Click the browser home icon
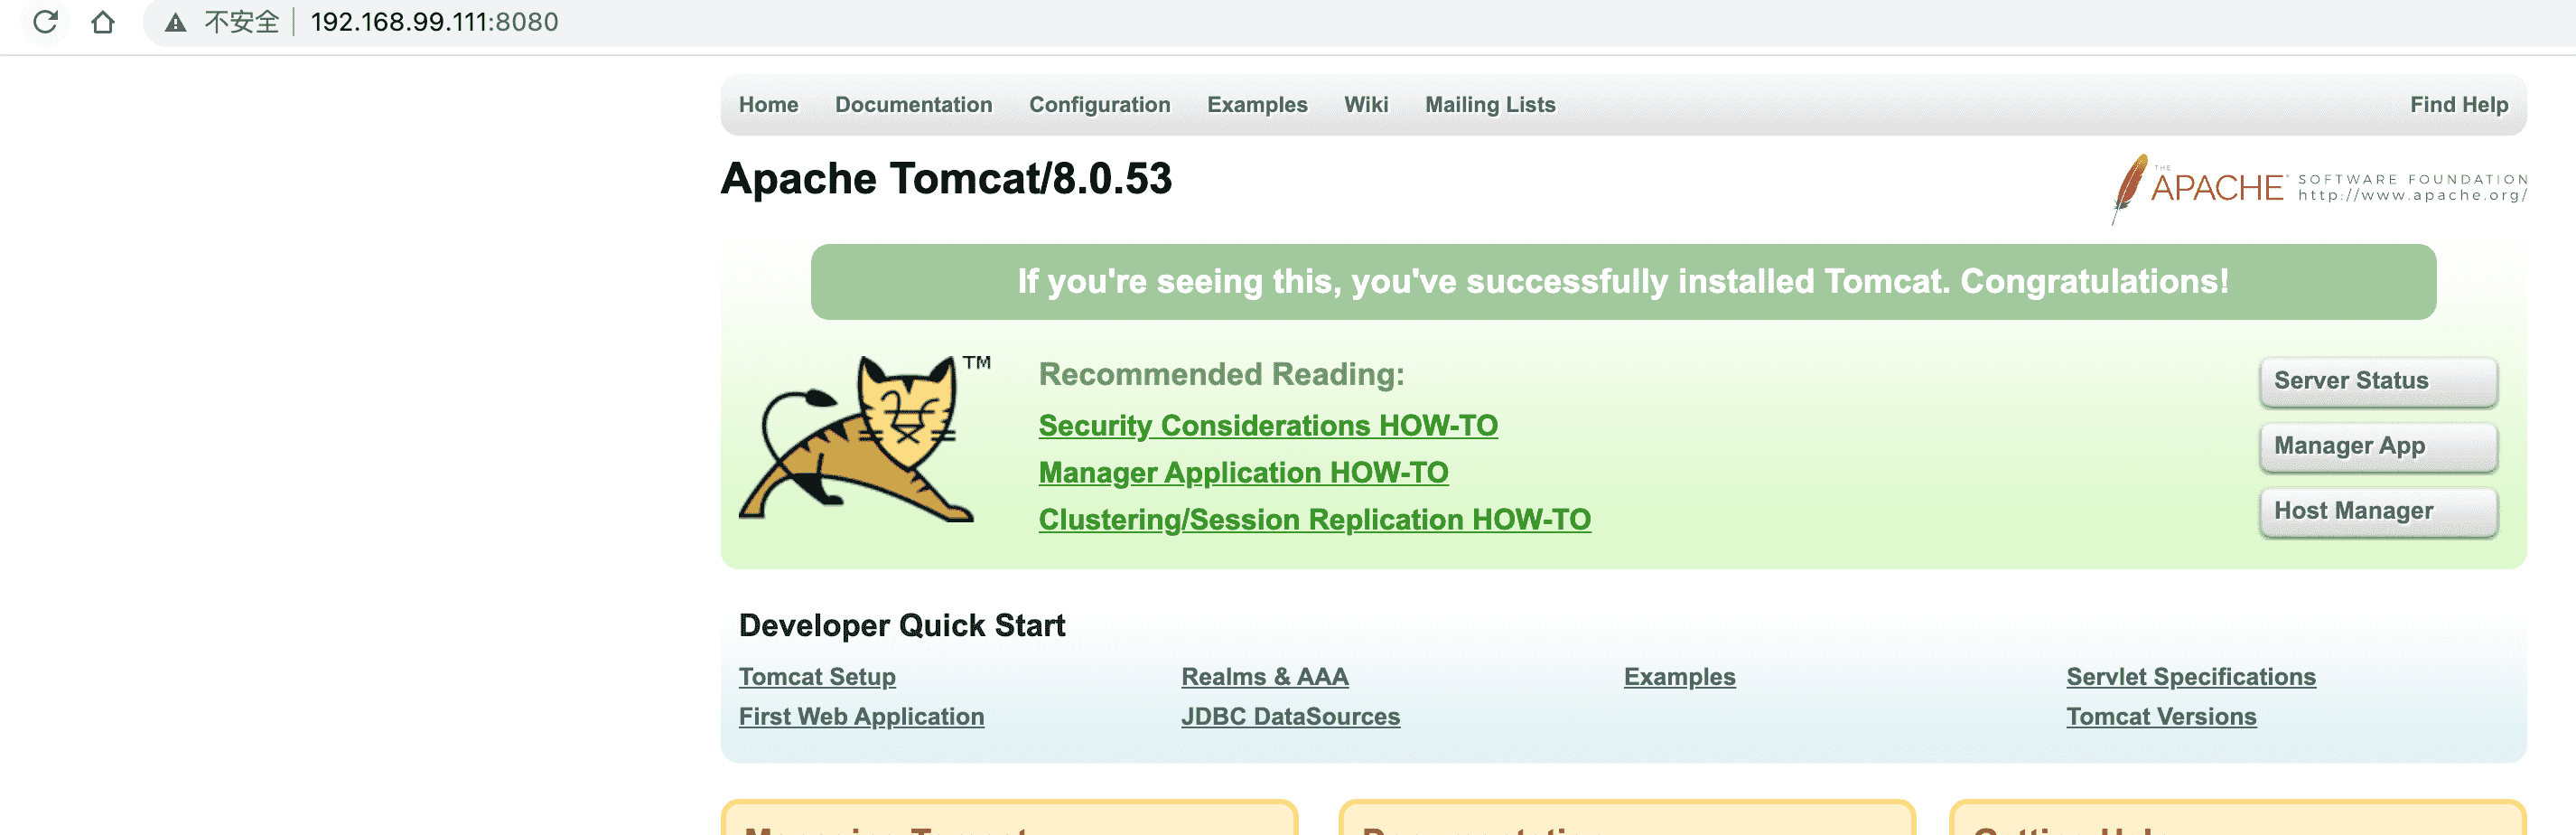 click(102, 22)
